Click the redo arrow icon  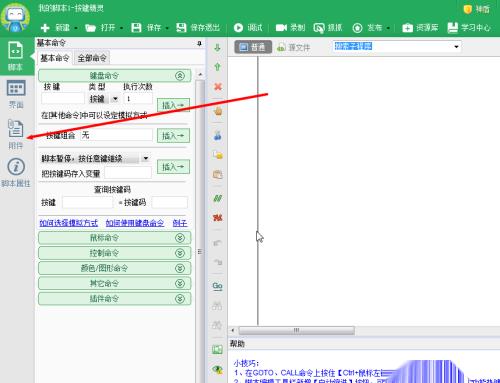[x=218, y=262]
